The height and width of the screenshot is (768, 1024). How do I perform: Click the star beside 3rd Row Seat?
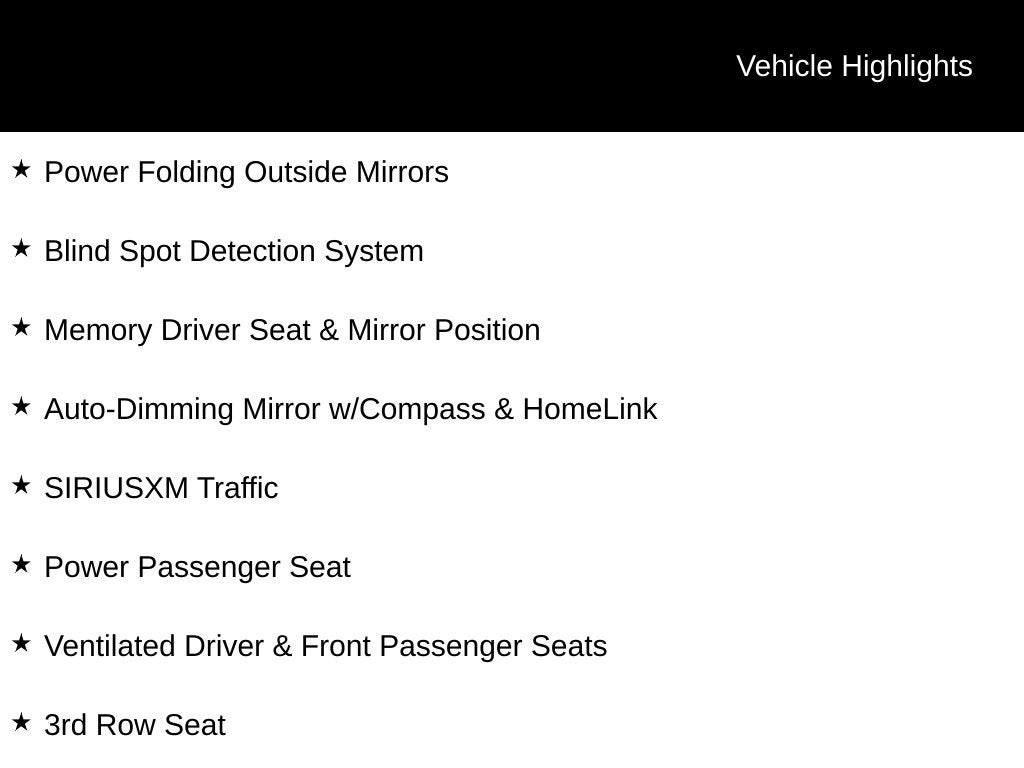pyautogui.click(x=21, y=723)
